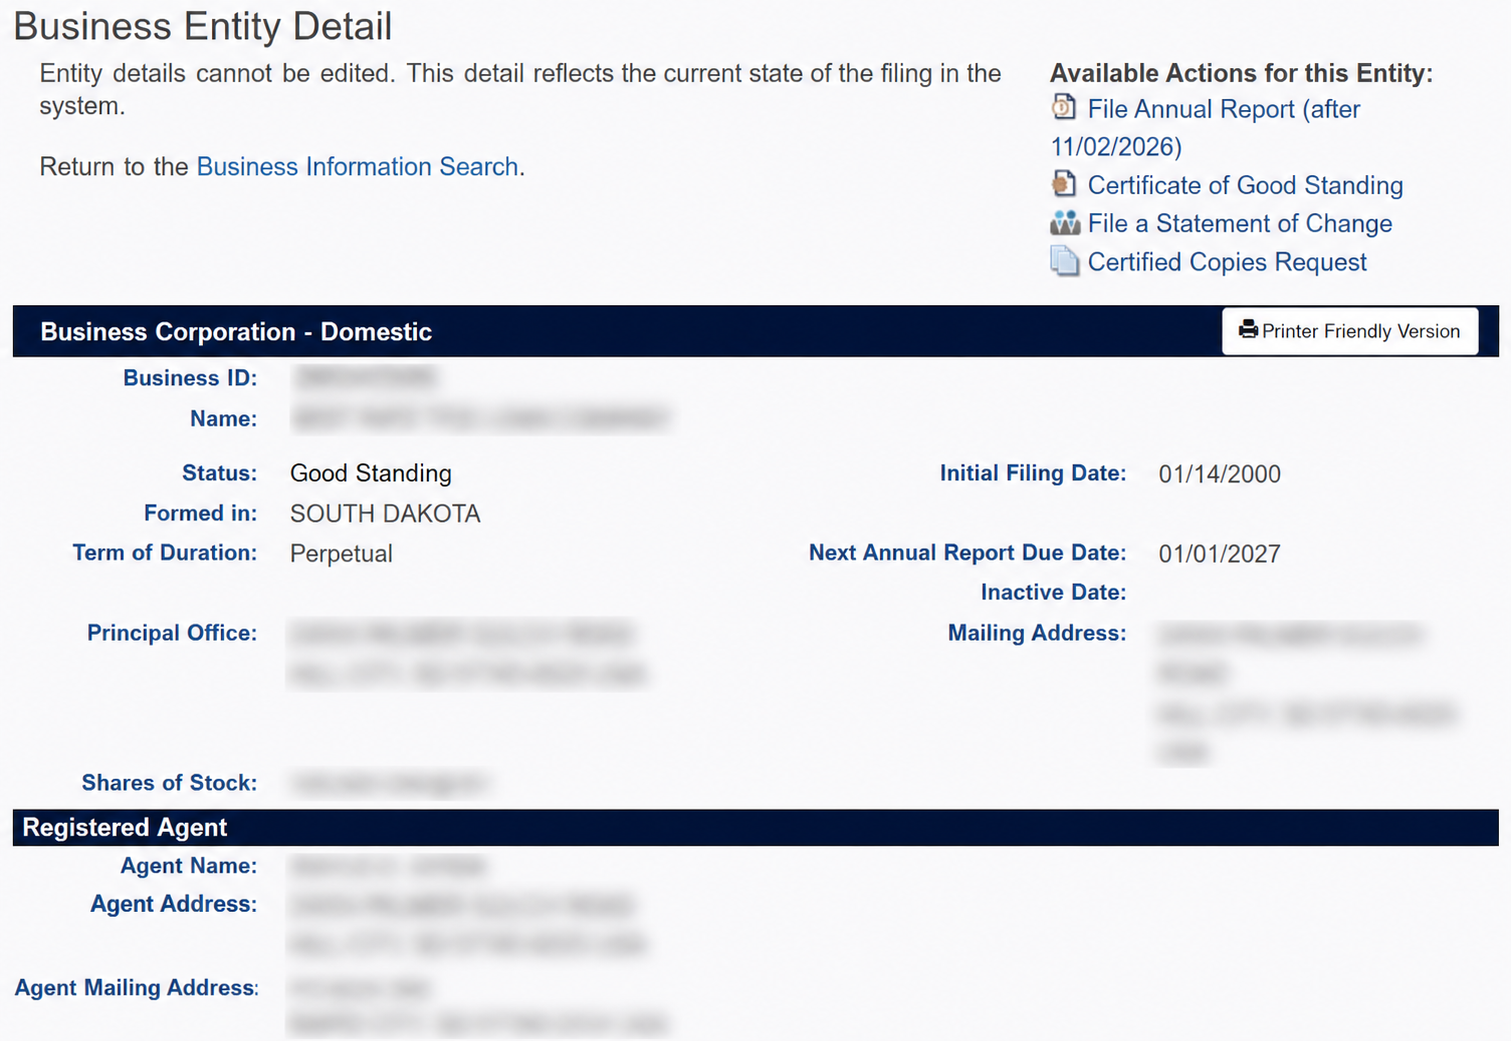Click the File Annual Report clock icon
Viewport: 1511px width, 1041px height.
coord(1064,107)
